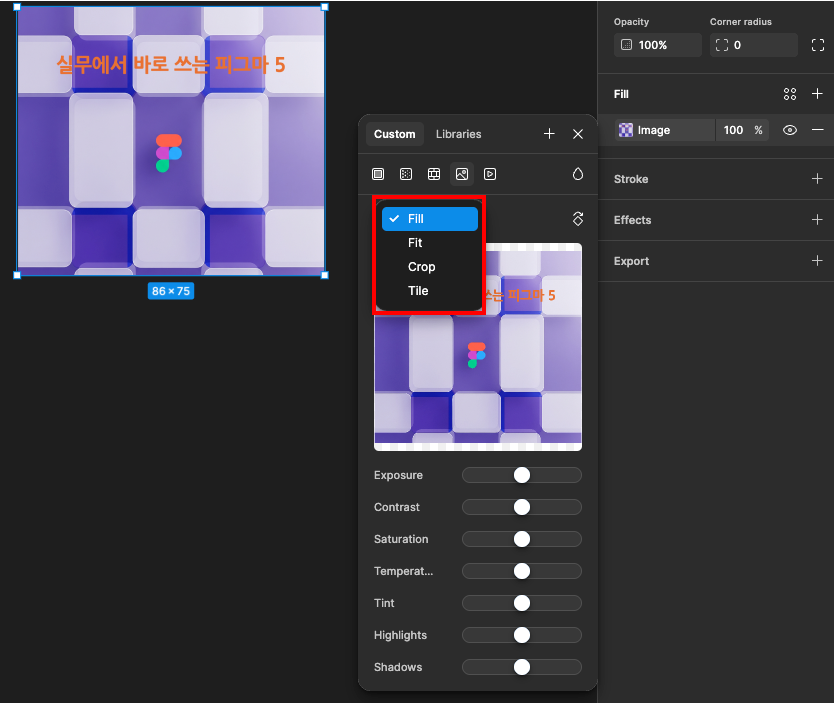Open the blend mode droplet icon
Image resolution: width=834 pixels, height=704 pixels.
578,174
